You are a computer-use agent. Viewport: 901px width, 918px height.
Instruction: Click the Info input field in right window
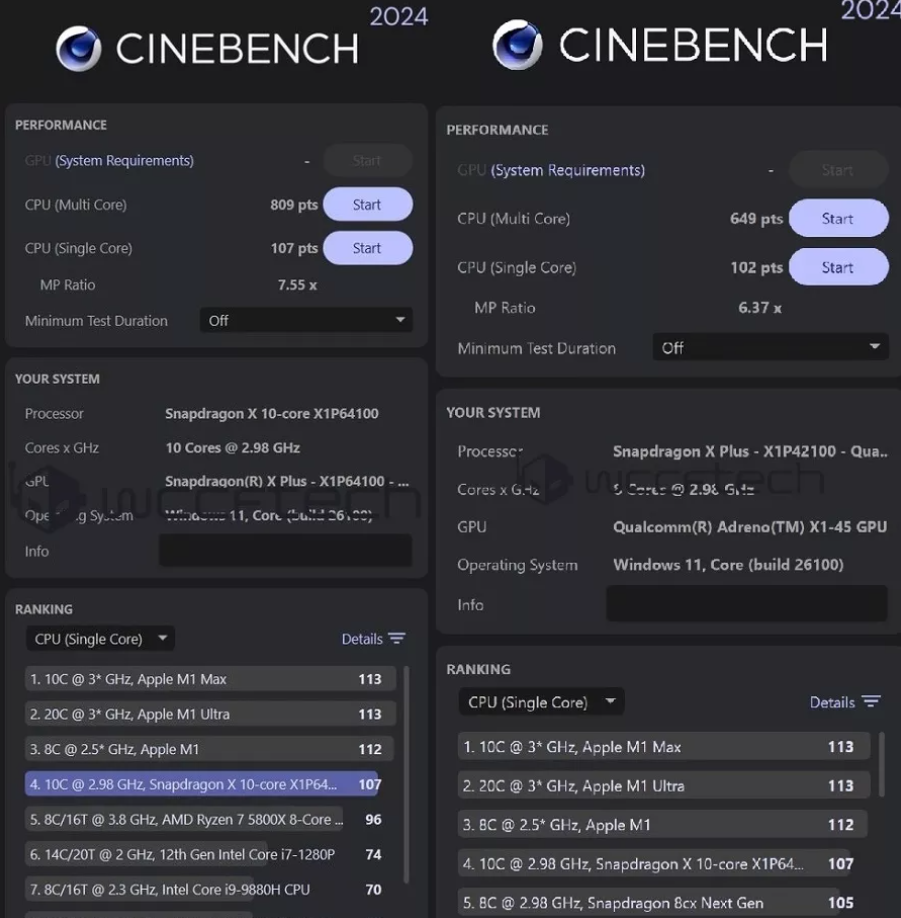coord(747,604)
